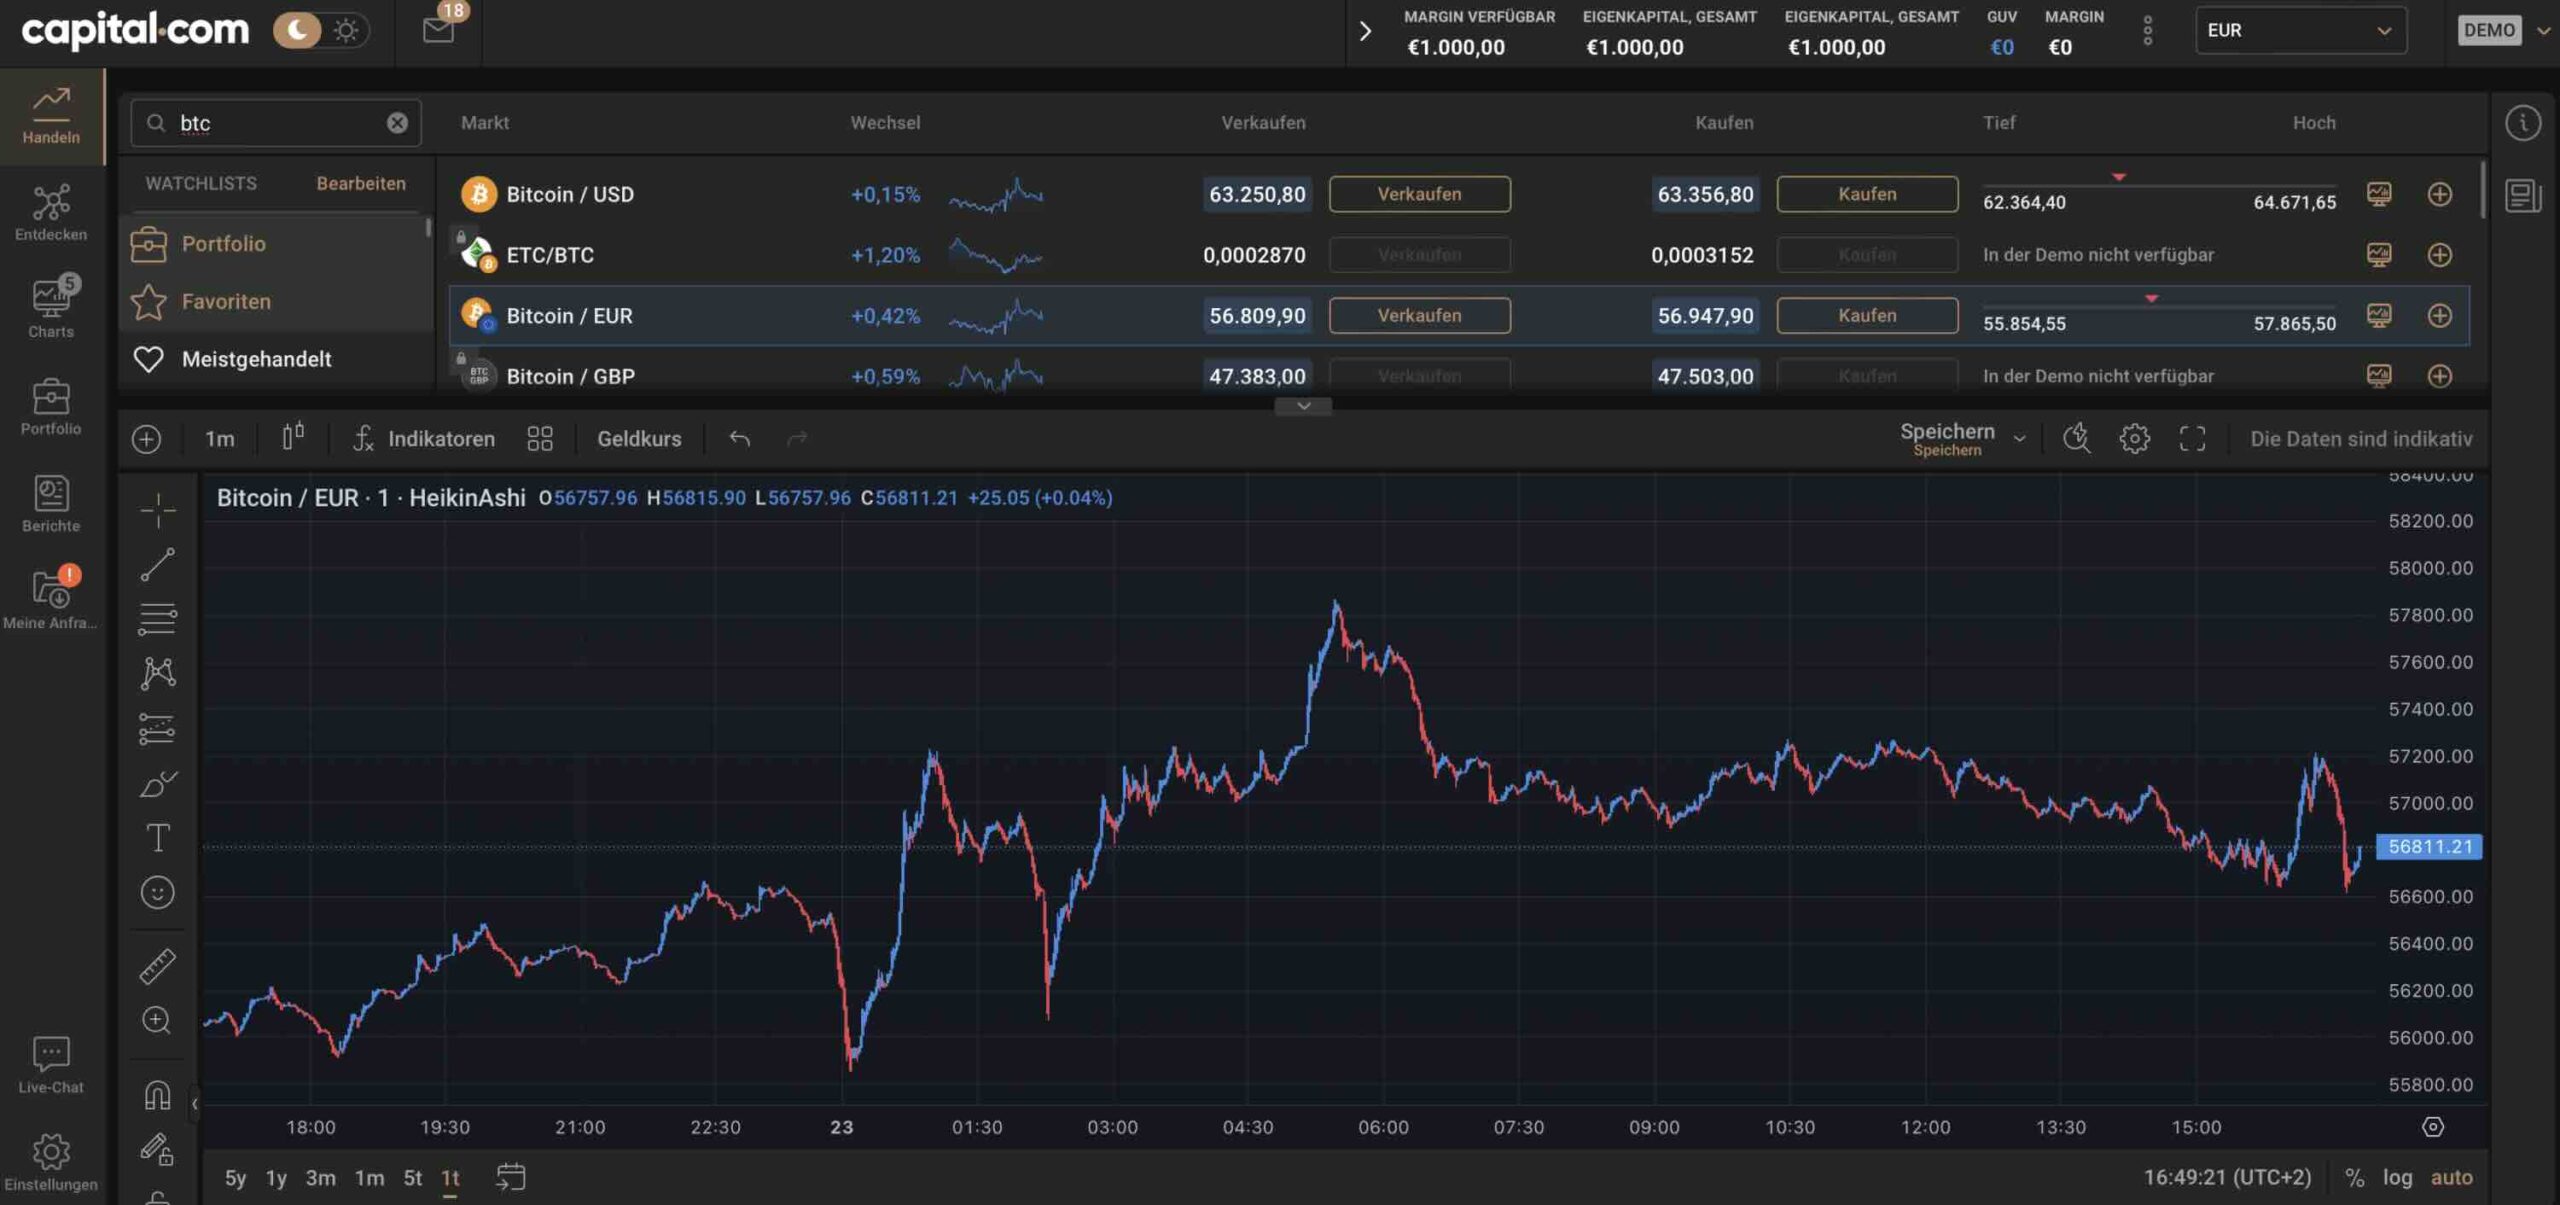Add a symbol to compare with plus icon
Image resolution: width=2560 pixels, height=1205 pixels.
point(146,439)
